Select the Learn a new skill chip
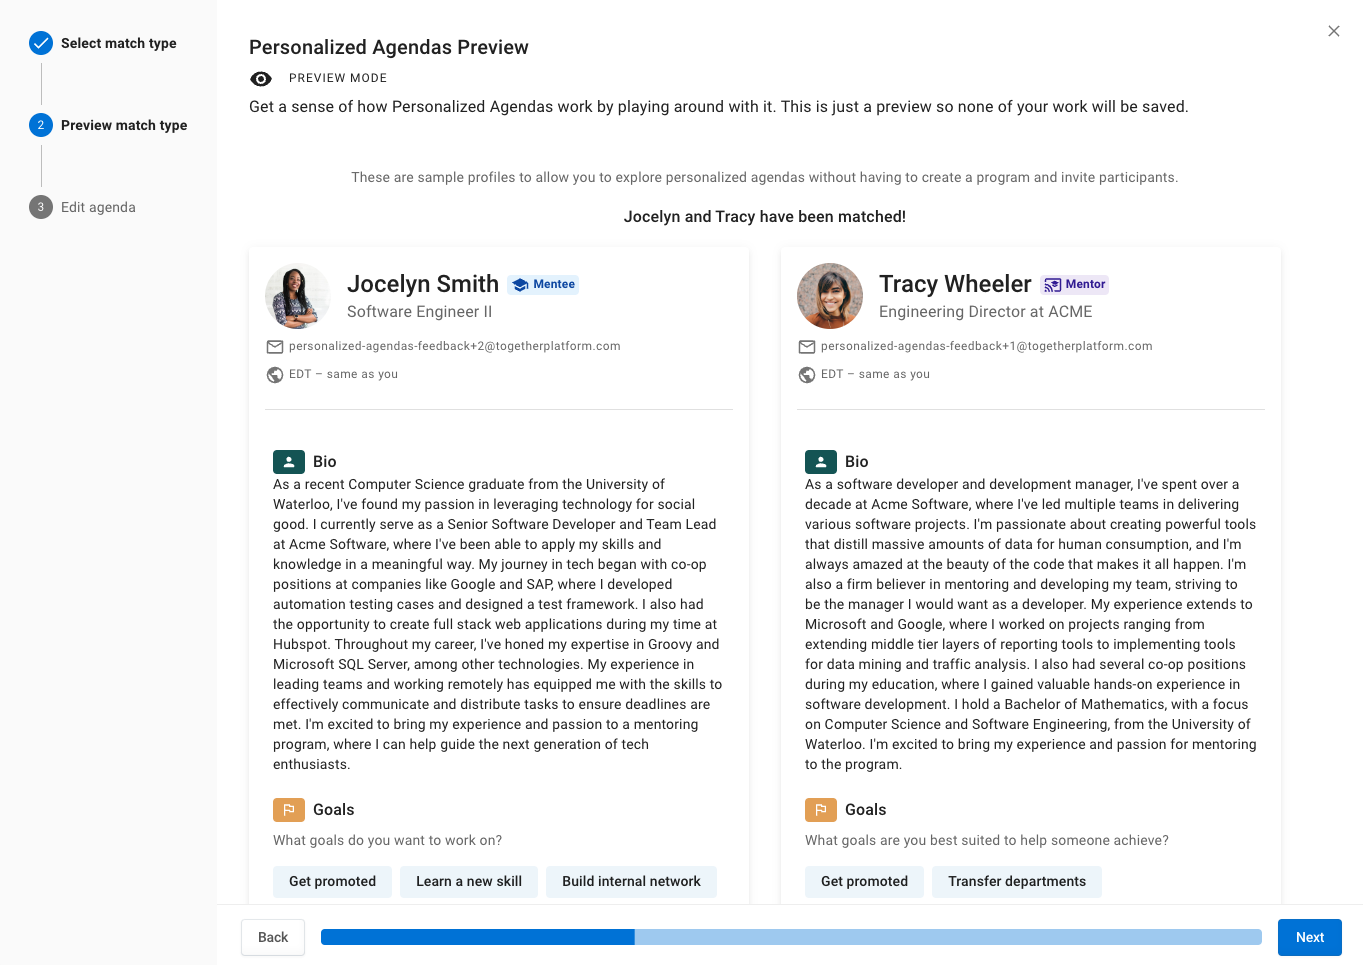Viewport: 1363px width, 965px height. click(469, 881)
